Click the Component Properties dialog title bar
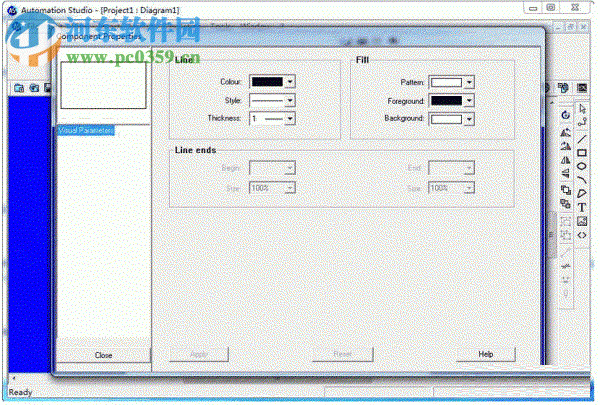 pos(298,37)
